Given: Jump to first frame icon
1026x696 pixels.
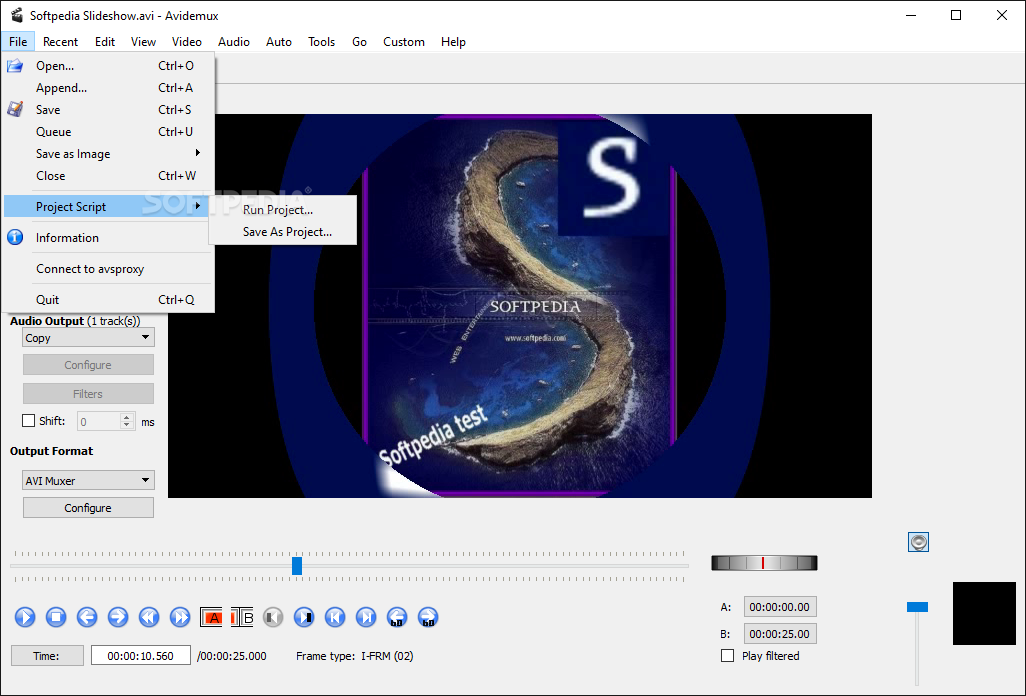Looking at the screenshot, I should (x=335, y=617).
